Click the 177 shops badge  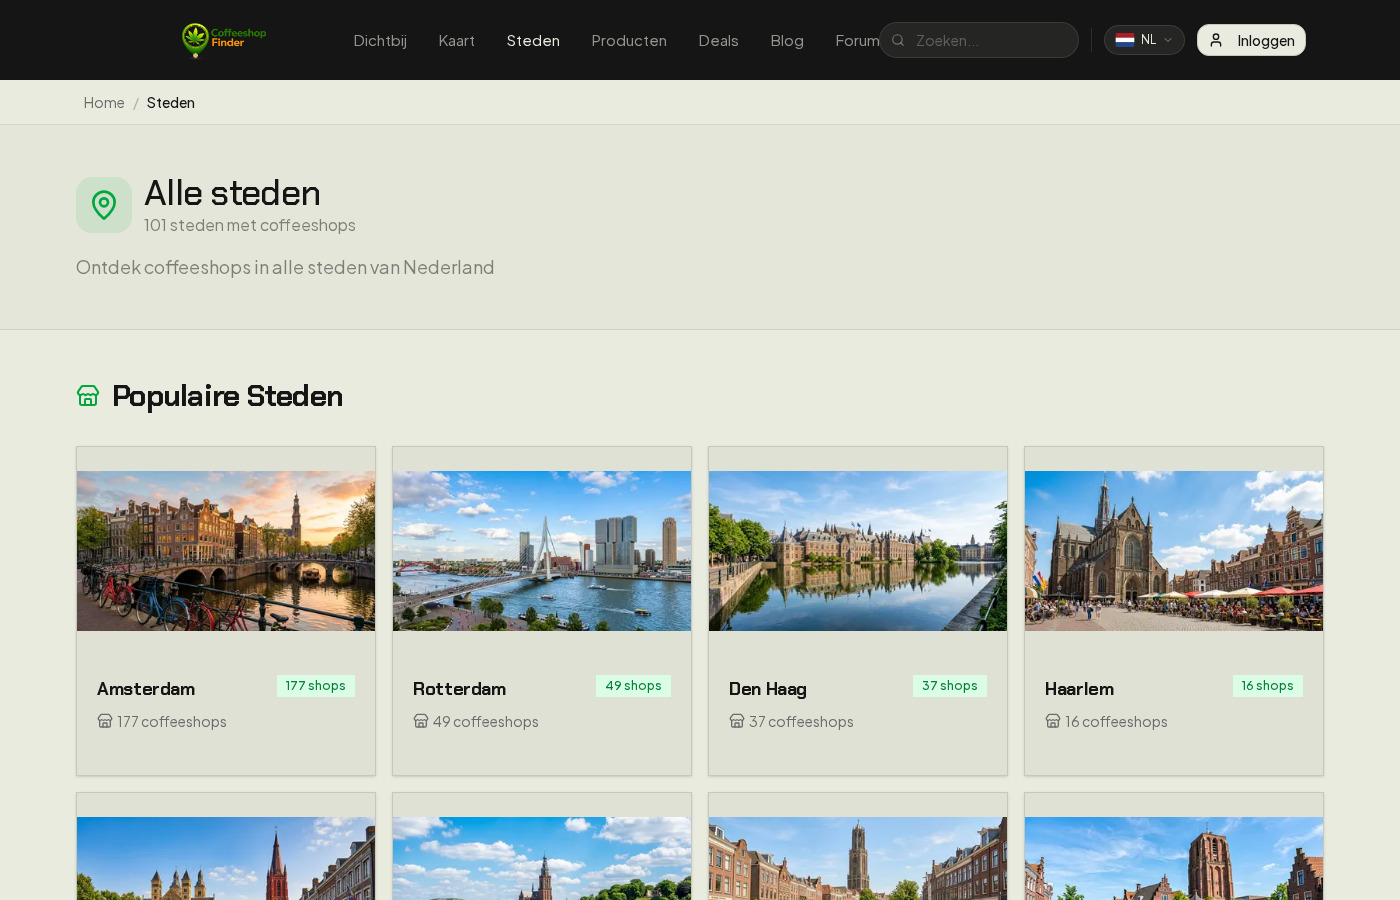point(316,686)
